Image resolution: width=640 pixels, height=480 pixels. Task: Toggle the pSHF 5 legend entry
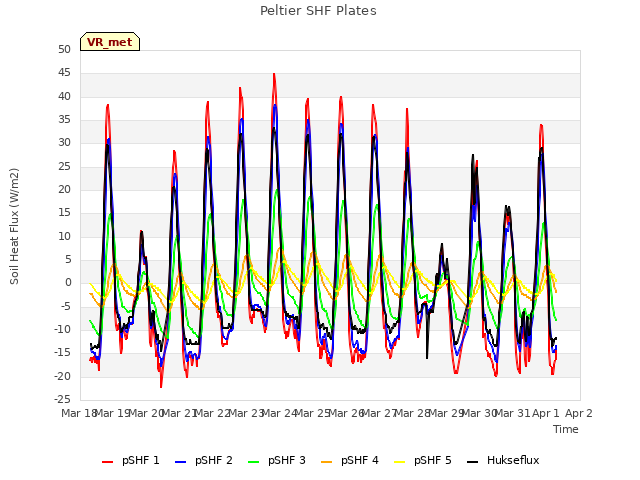click(423, 460)
